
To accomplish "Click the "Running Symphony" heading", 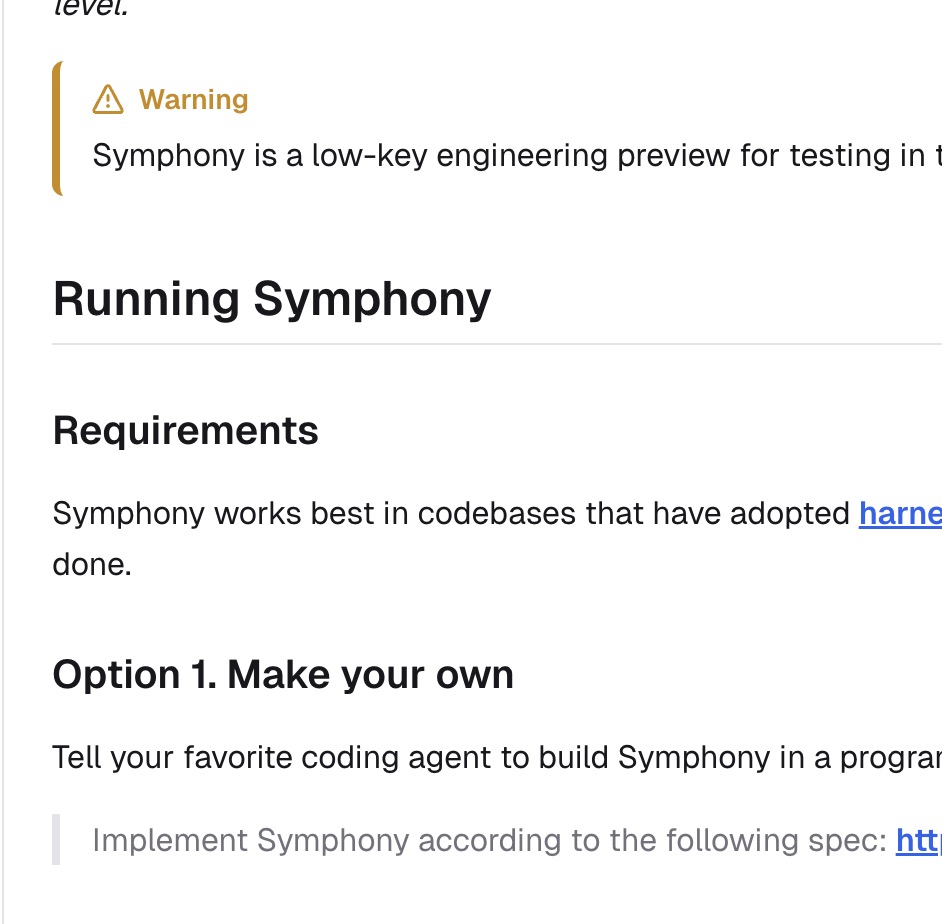I will (272, 299).
